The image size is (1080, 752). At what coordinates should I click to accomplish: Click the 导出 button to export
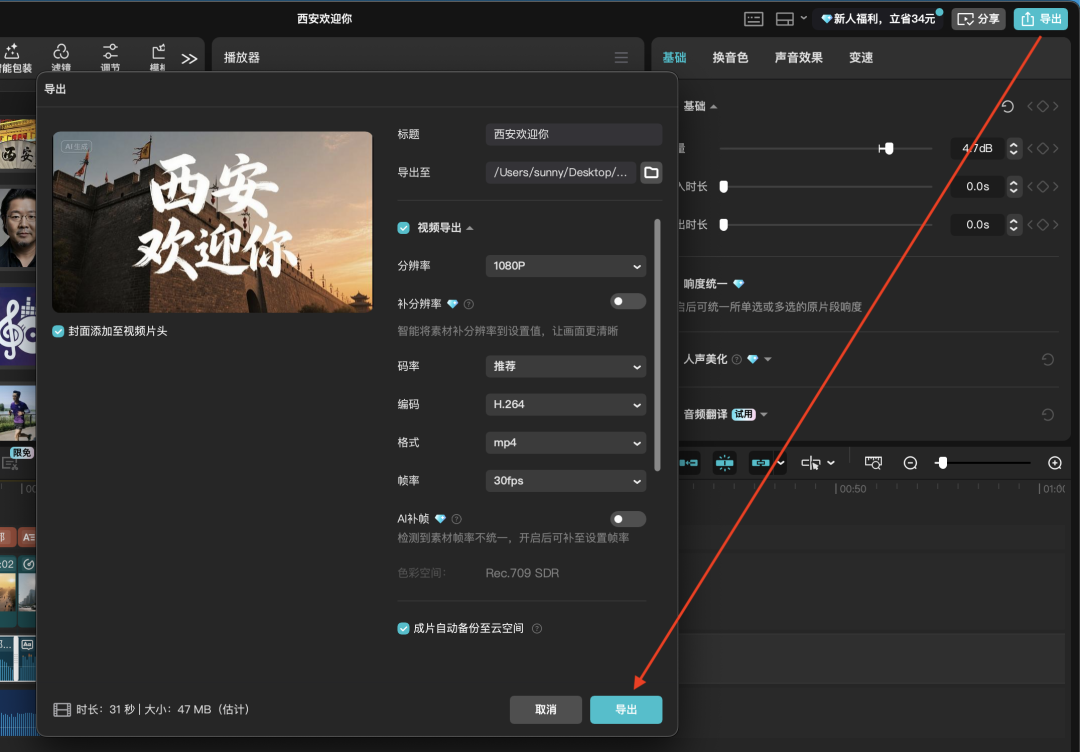(x=626, y=709)
